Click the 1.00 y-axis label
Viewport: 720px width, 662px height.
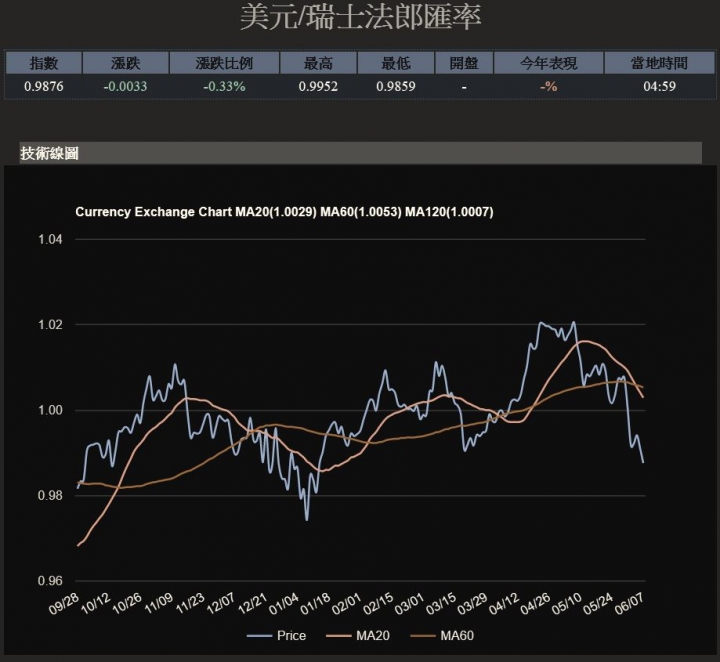(x=50, y=410)
